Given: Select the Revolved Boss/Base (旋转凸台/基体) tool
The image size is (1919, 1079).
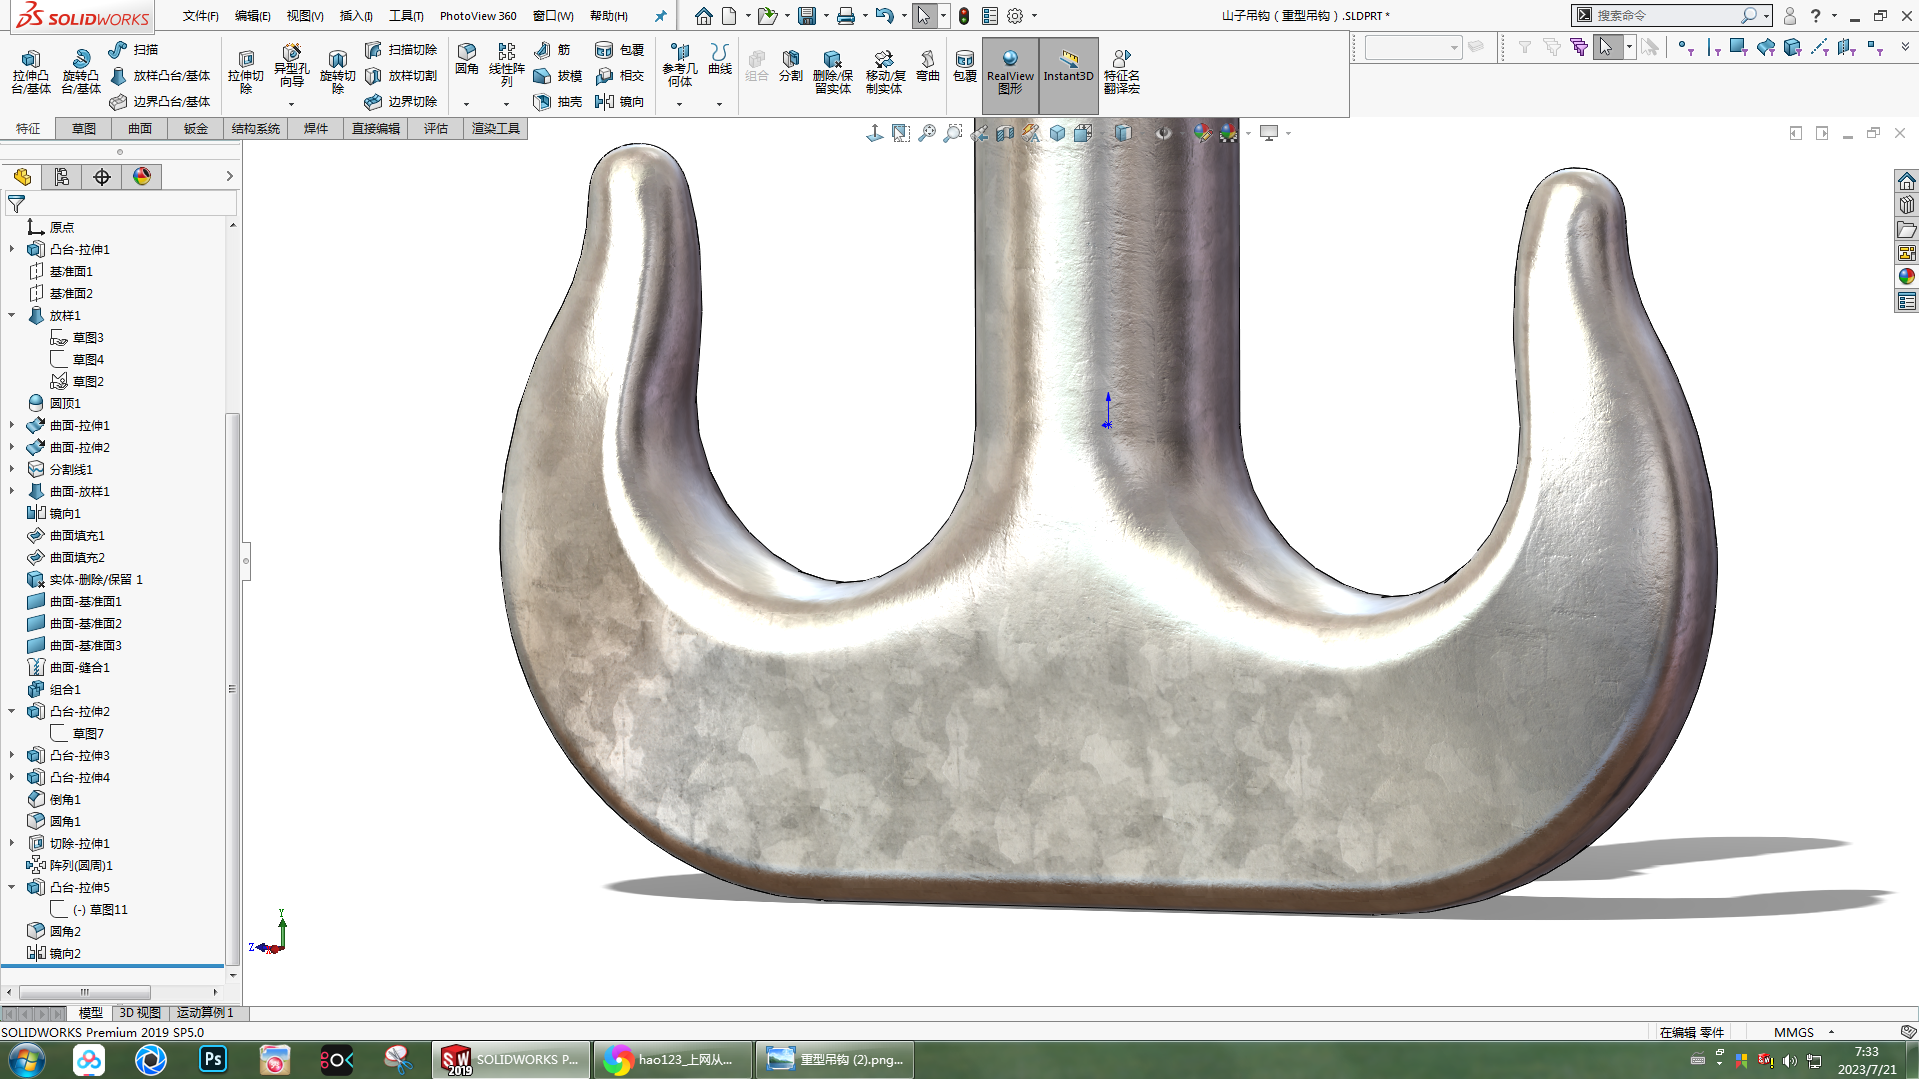Looking at the screenshot, I should [81, 60].
